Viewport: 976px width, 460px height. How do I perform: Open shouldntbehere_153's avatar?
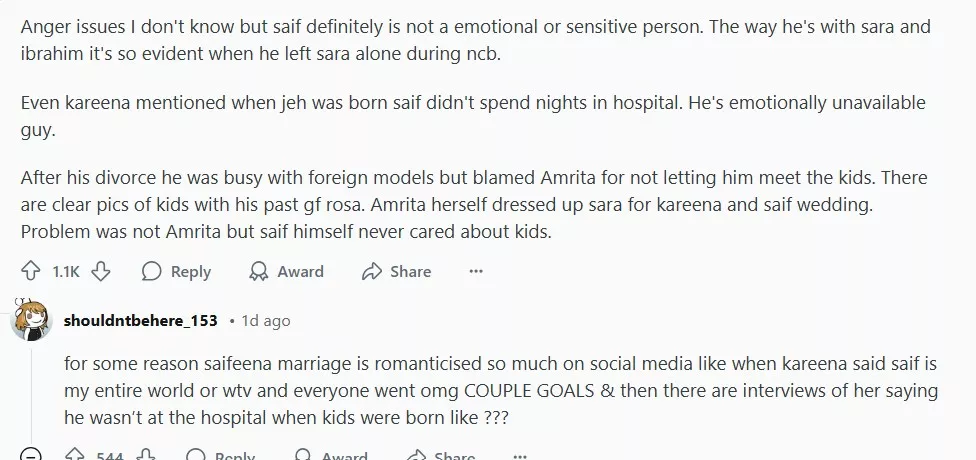coord(31,320)
